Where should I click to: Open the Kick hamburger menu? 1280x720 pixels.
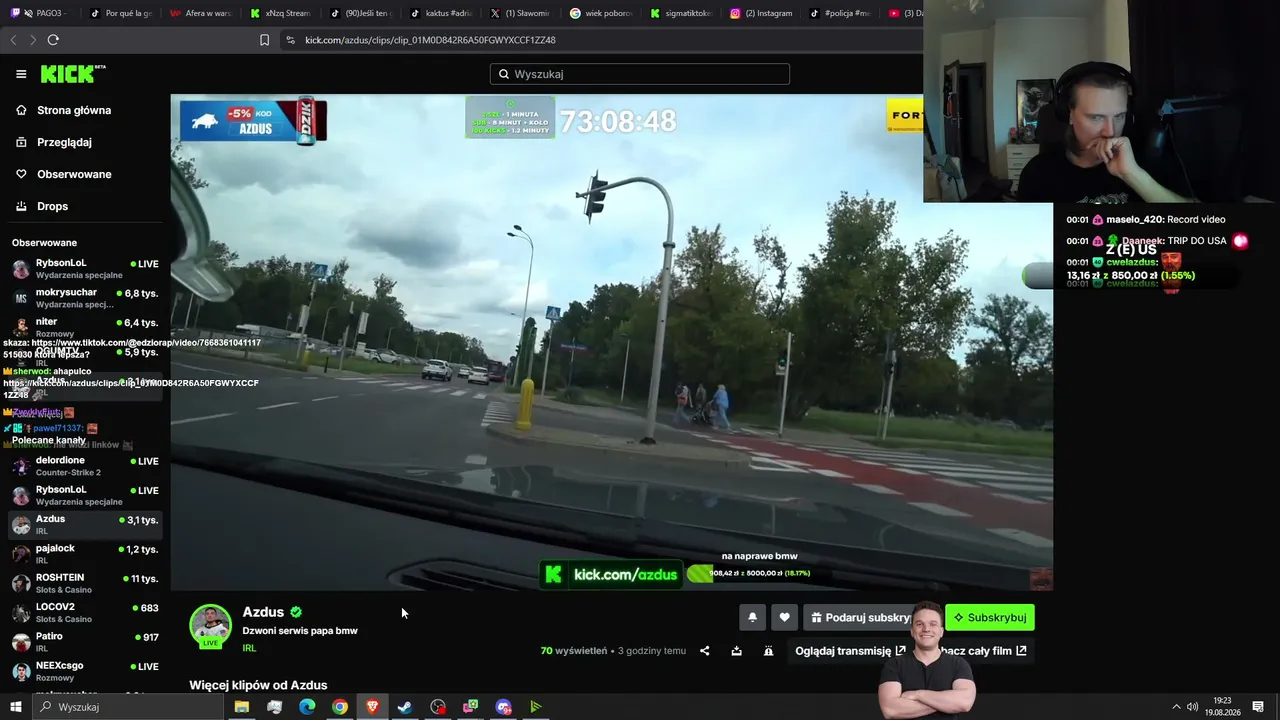(21, 74)
